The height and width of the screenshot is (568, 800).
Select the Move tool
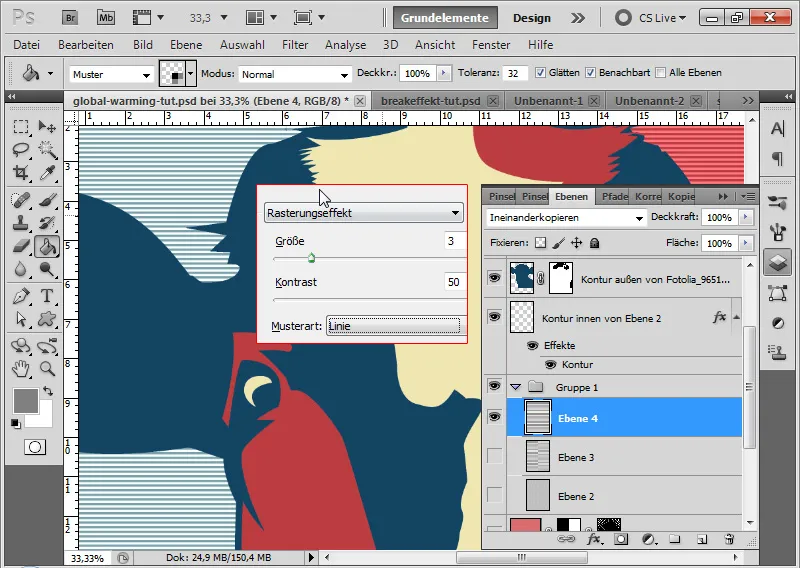click(x=47, y=126)
